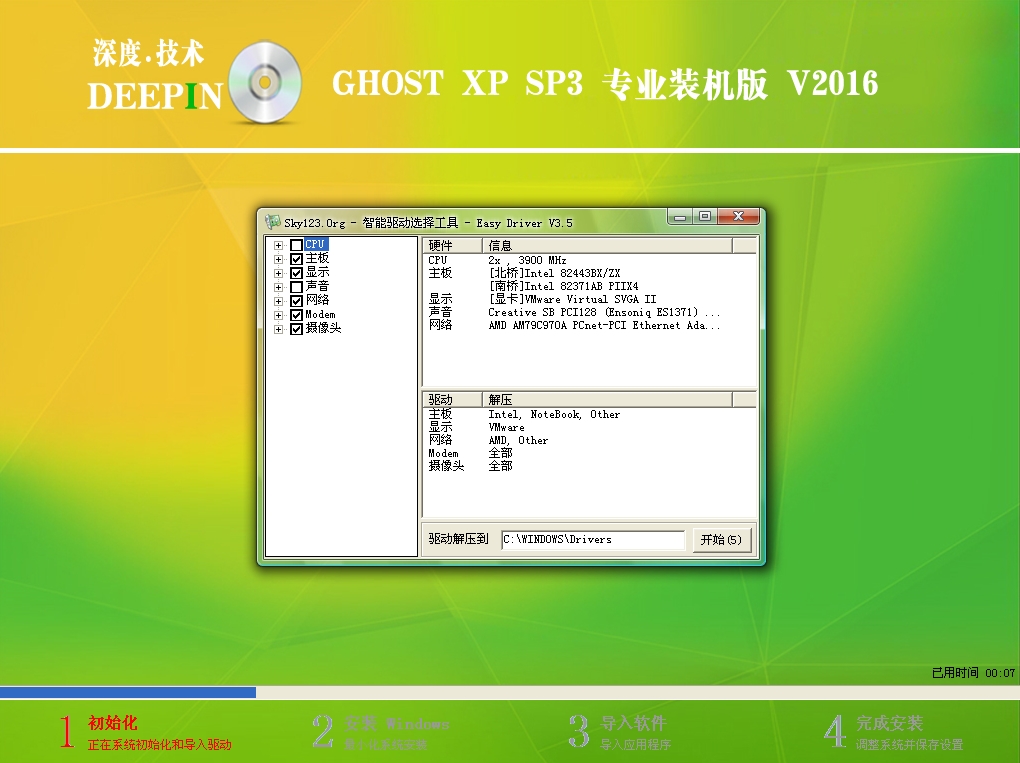Expand the 显示 tree node
The width and height of the screenshot is (1020, 763).
[x=278, y=273]
